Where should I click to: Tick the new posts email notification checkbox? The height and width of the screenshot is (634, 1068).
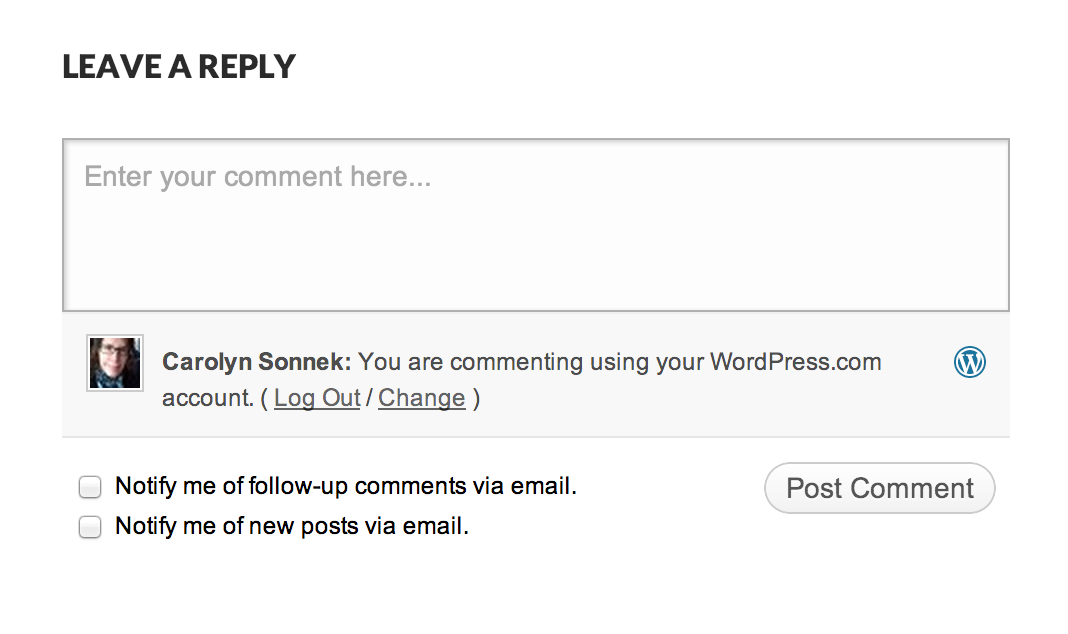tap(91, 527)
